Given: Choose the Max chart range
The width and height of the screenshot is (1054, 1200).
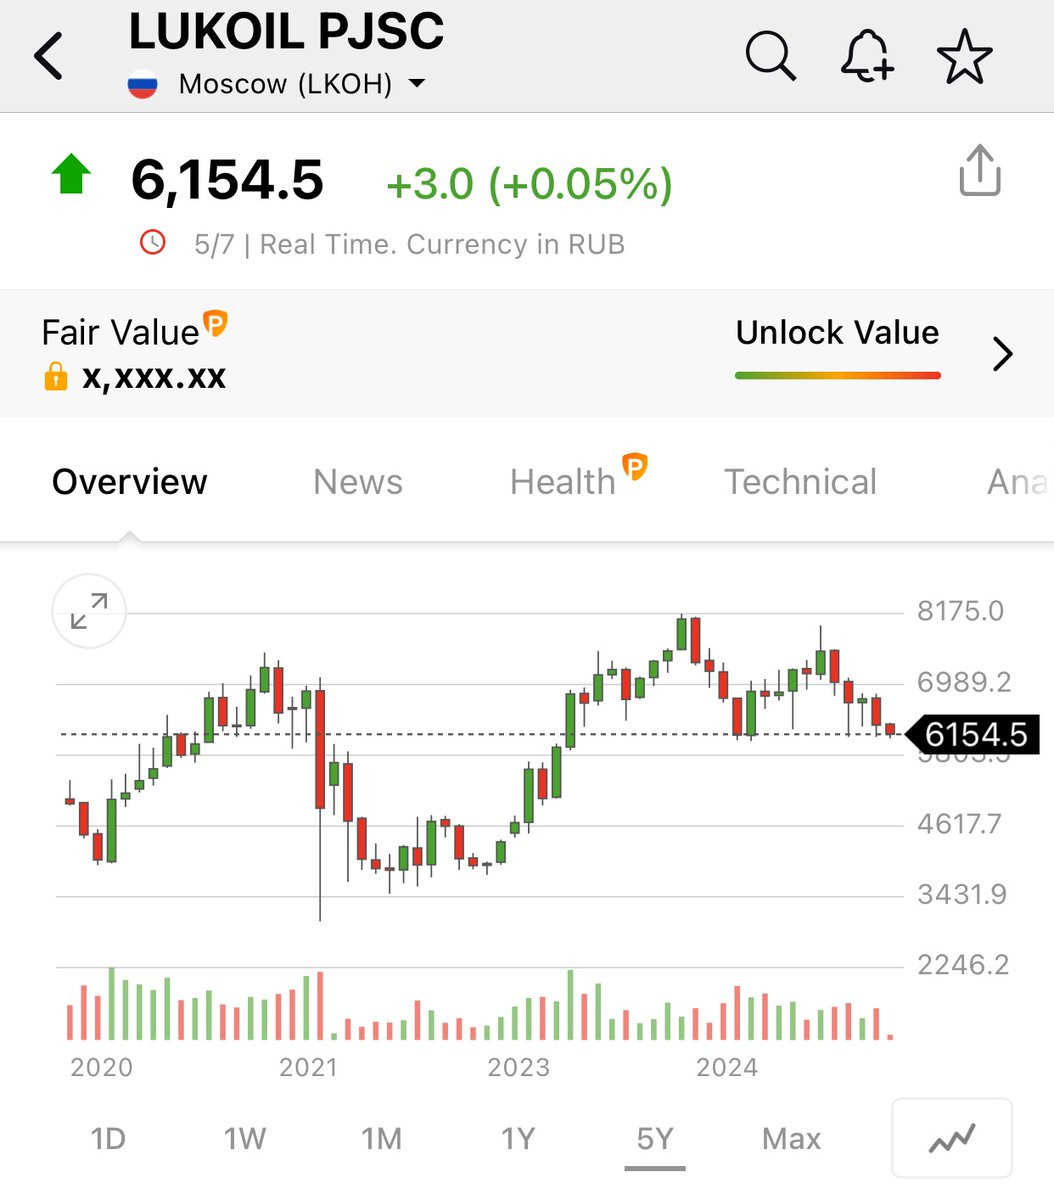Looking at the screenshot, I should coord(791,1139).
